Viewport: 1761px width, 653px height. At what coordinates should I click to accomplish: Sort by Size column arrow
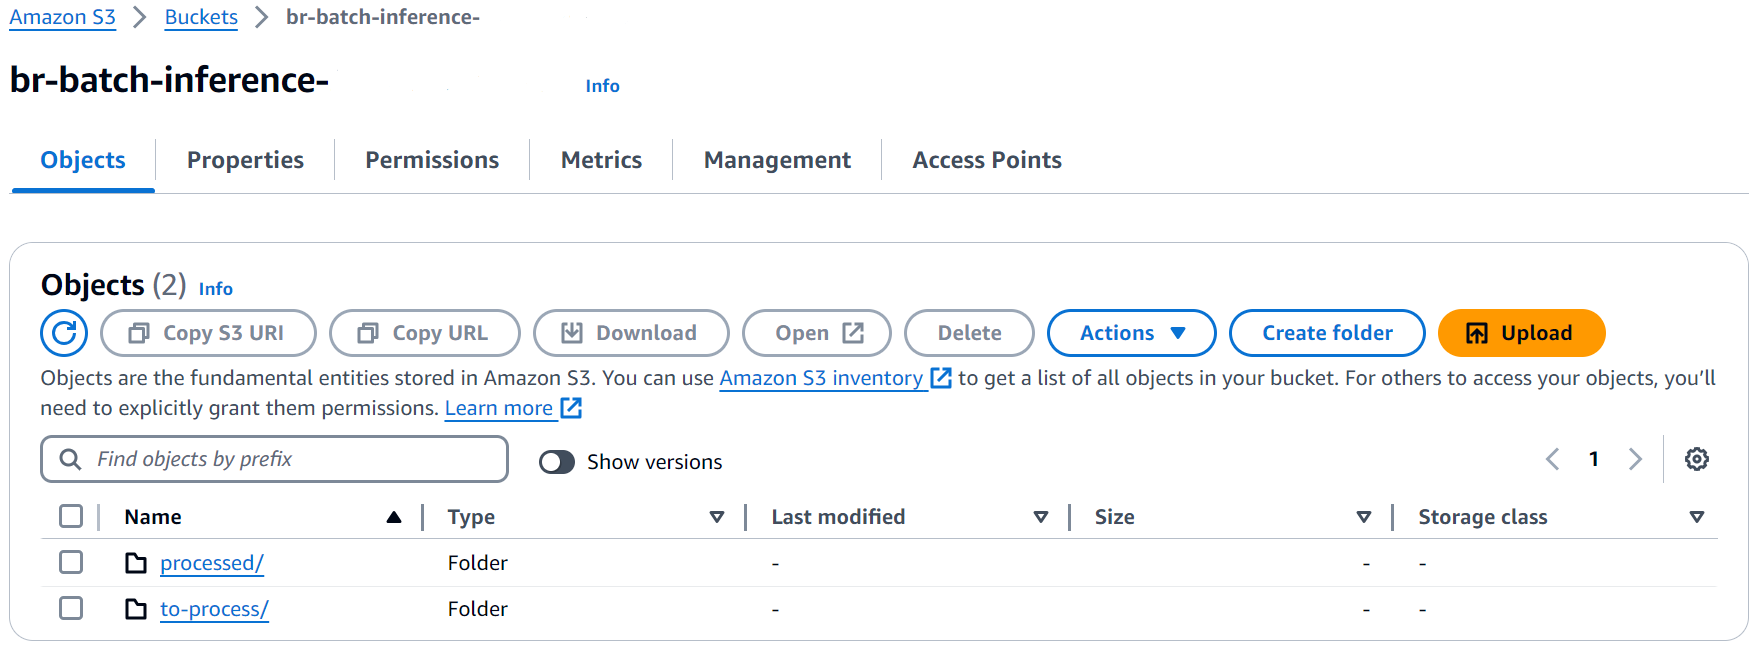click(1364, 517)
